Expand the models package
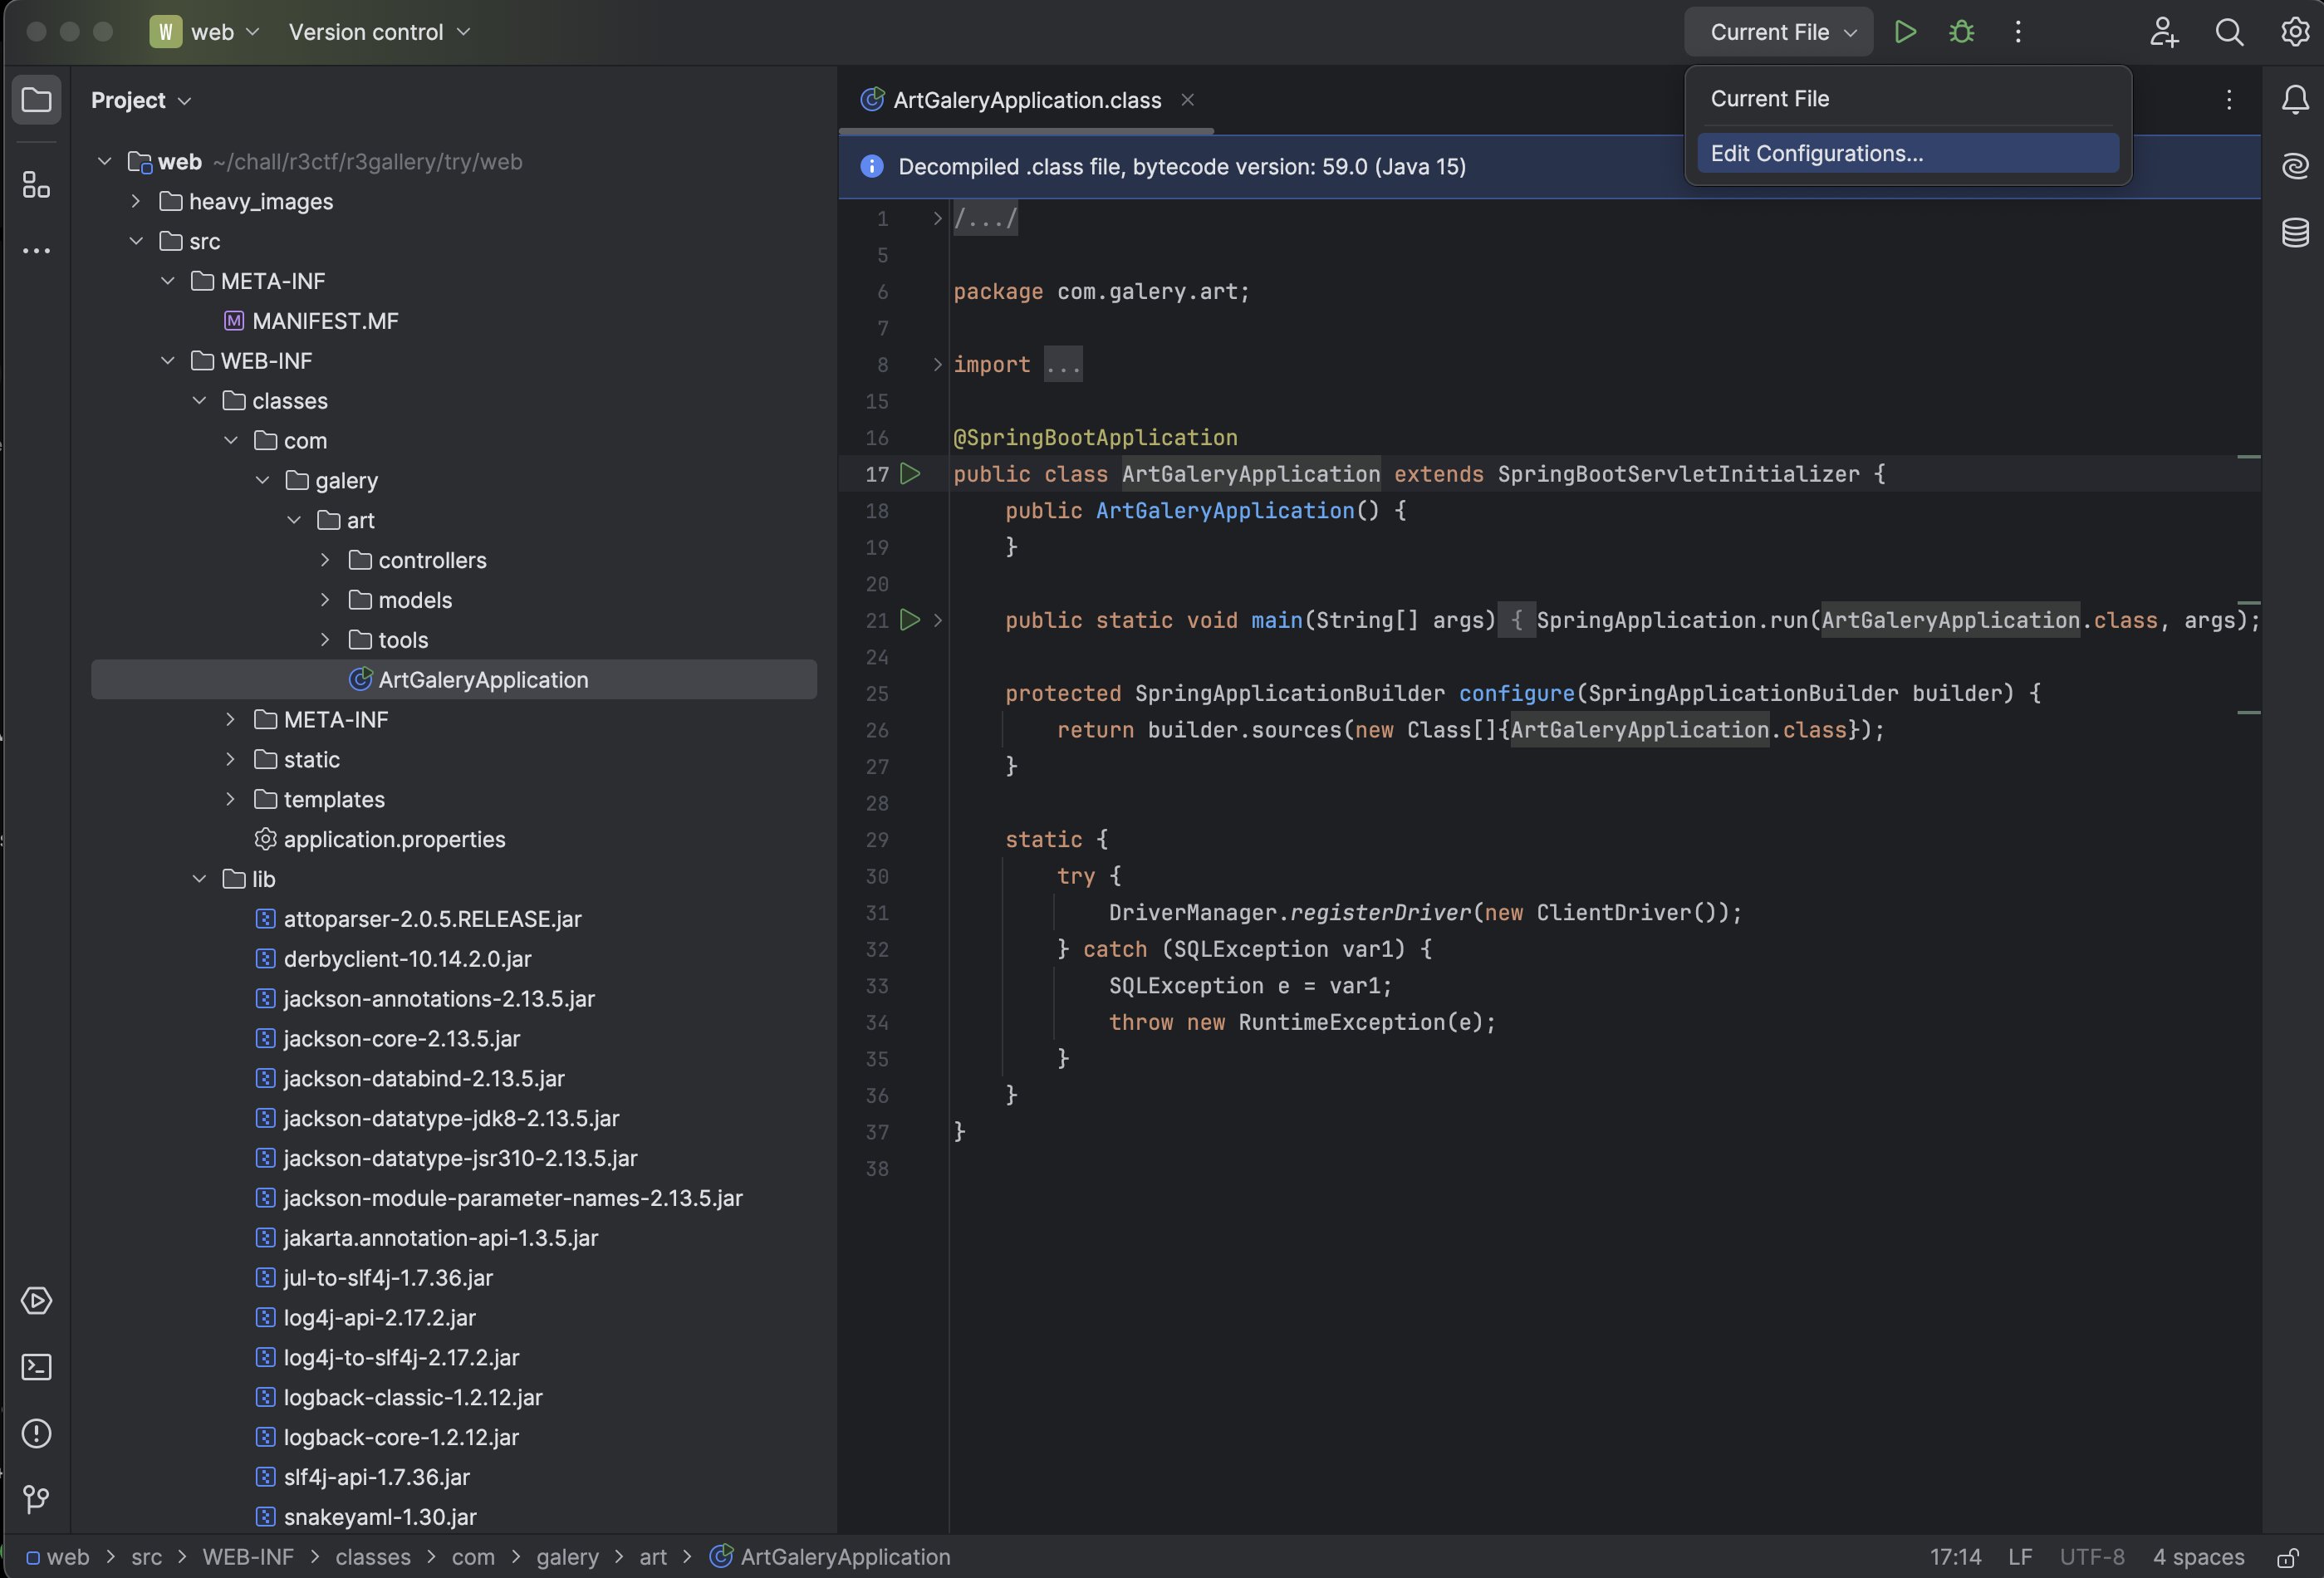This screenshot has height=1578, width=2324. pyautogui.click(x=325, y=600)
